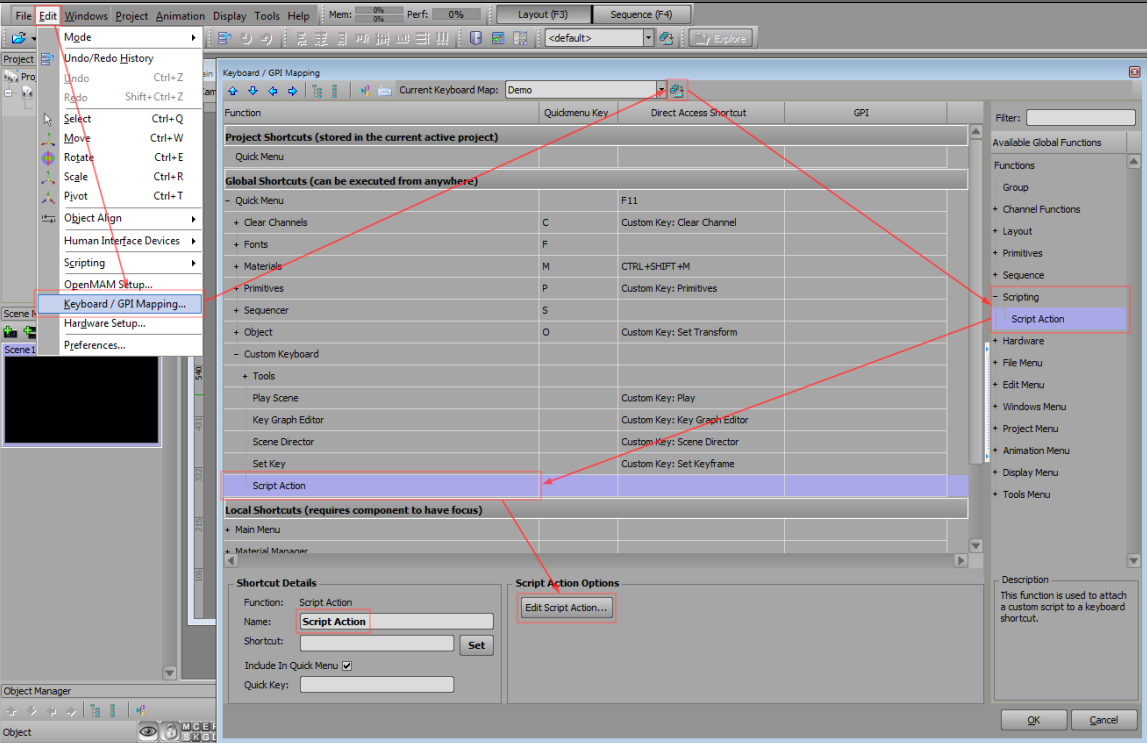Click Object Manager move down icon

(31, 711)
